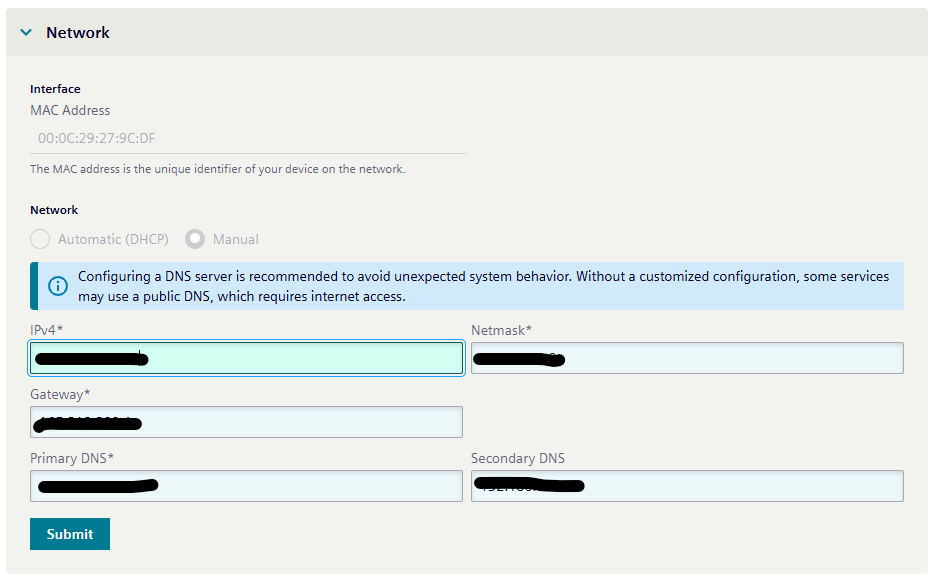
Task: Click the info icon in the DNS notice
Action: pos(57,286)
